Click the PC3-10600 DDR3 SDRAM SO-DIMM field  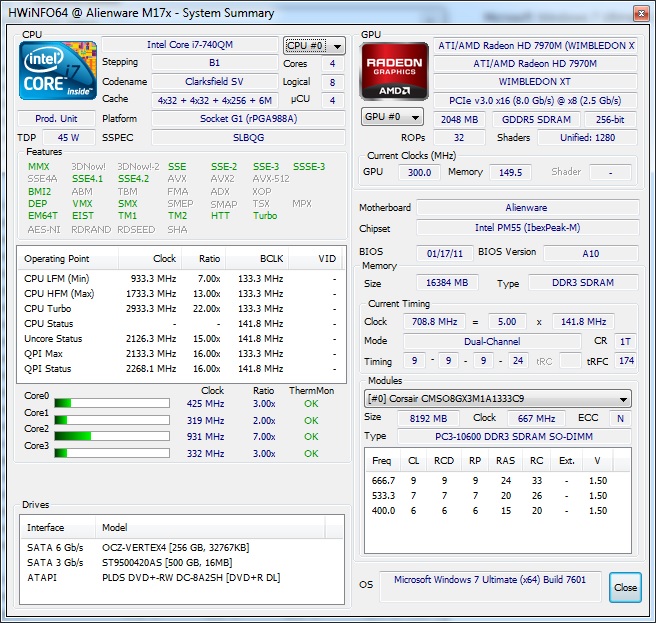point(514,437)
